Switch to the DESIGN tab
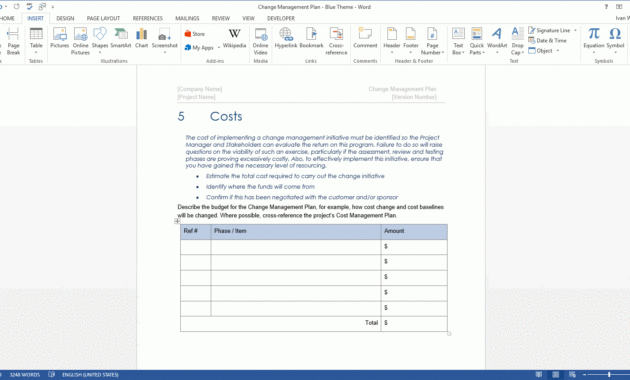The height and width of the screenshot is (380, 630). click(x=65, y=18)
